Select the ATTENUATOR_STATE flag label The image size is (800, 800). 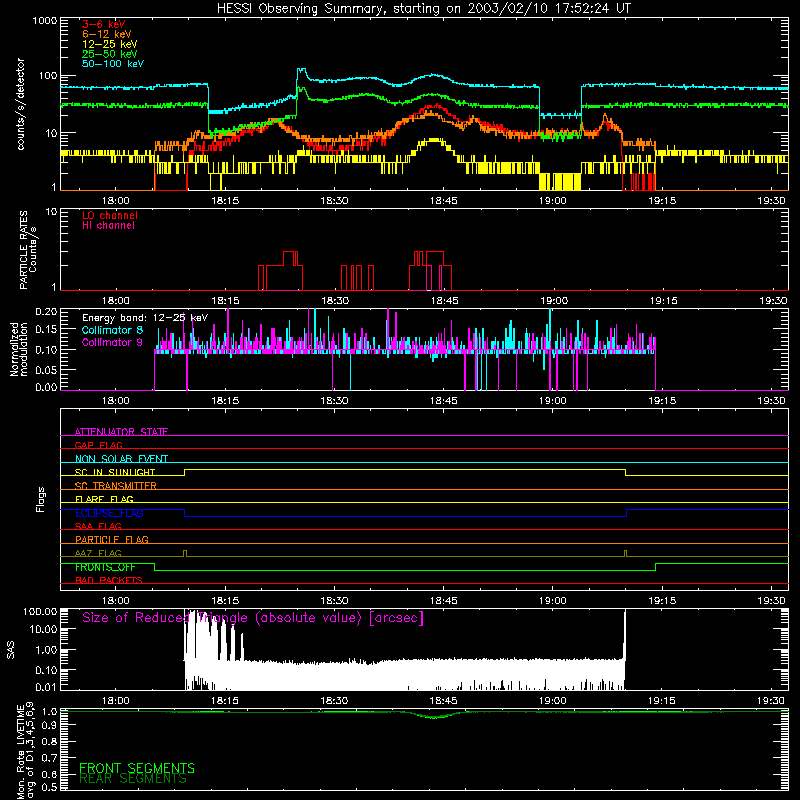[121, 432]
